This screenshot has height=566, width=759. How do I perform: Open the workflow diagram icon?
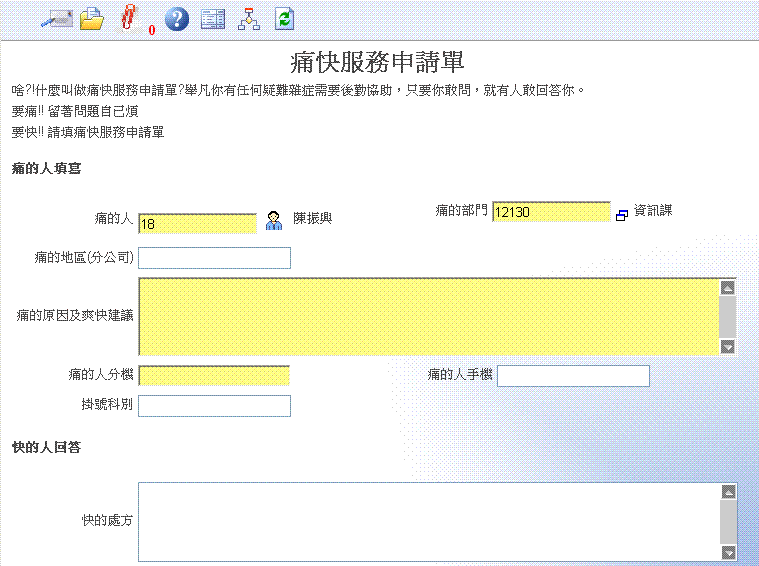coord(248,19)
